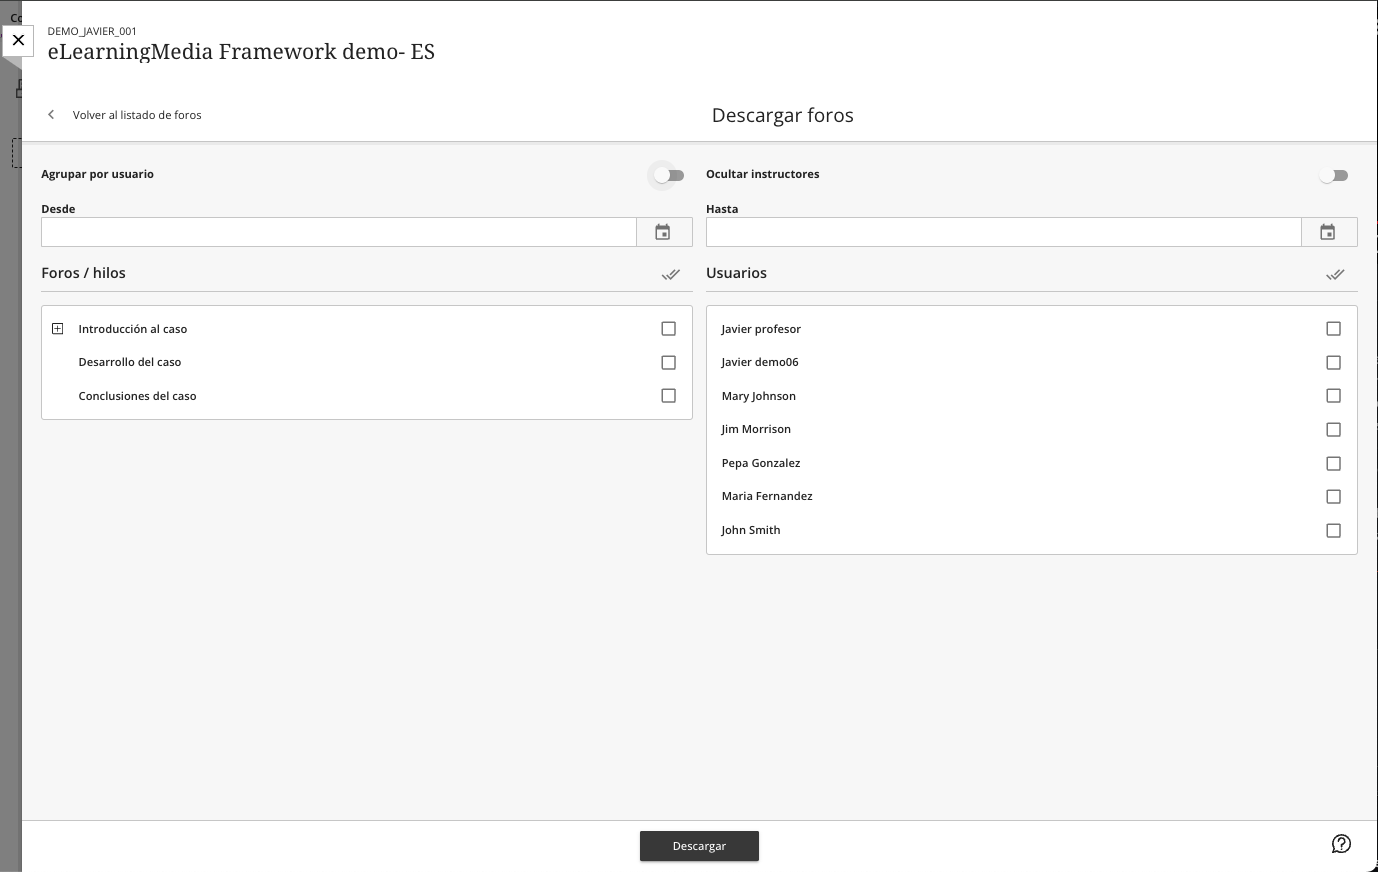Open the help question-mark icon
Viewport: 1378px width, 872px height.
pos(1341,844)
